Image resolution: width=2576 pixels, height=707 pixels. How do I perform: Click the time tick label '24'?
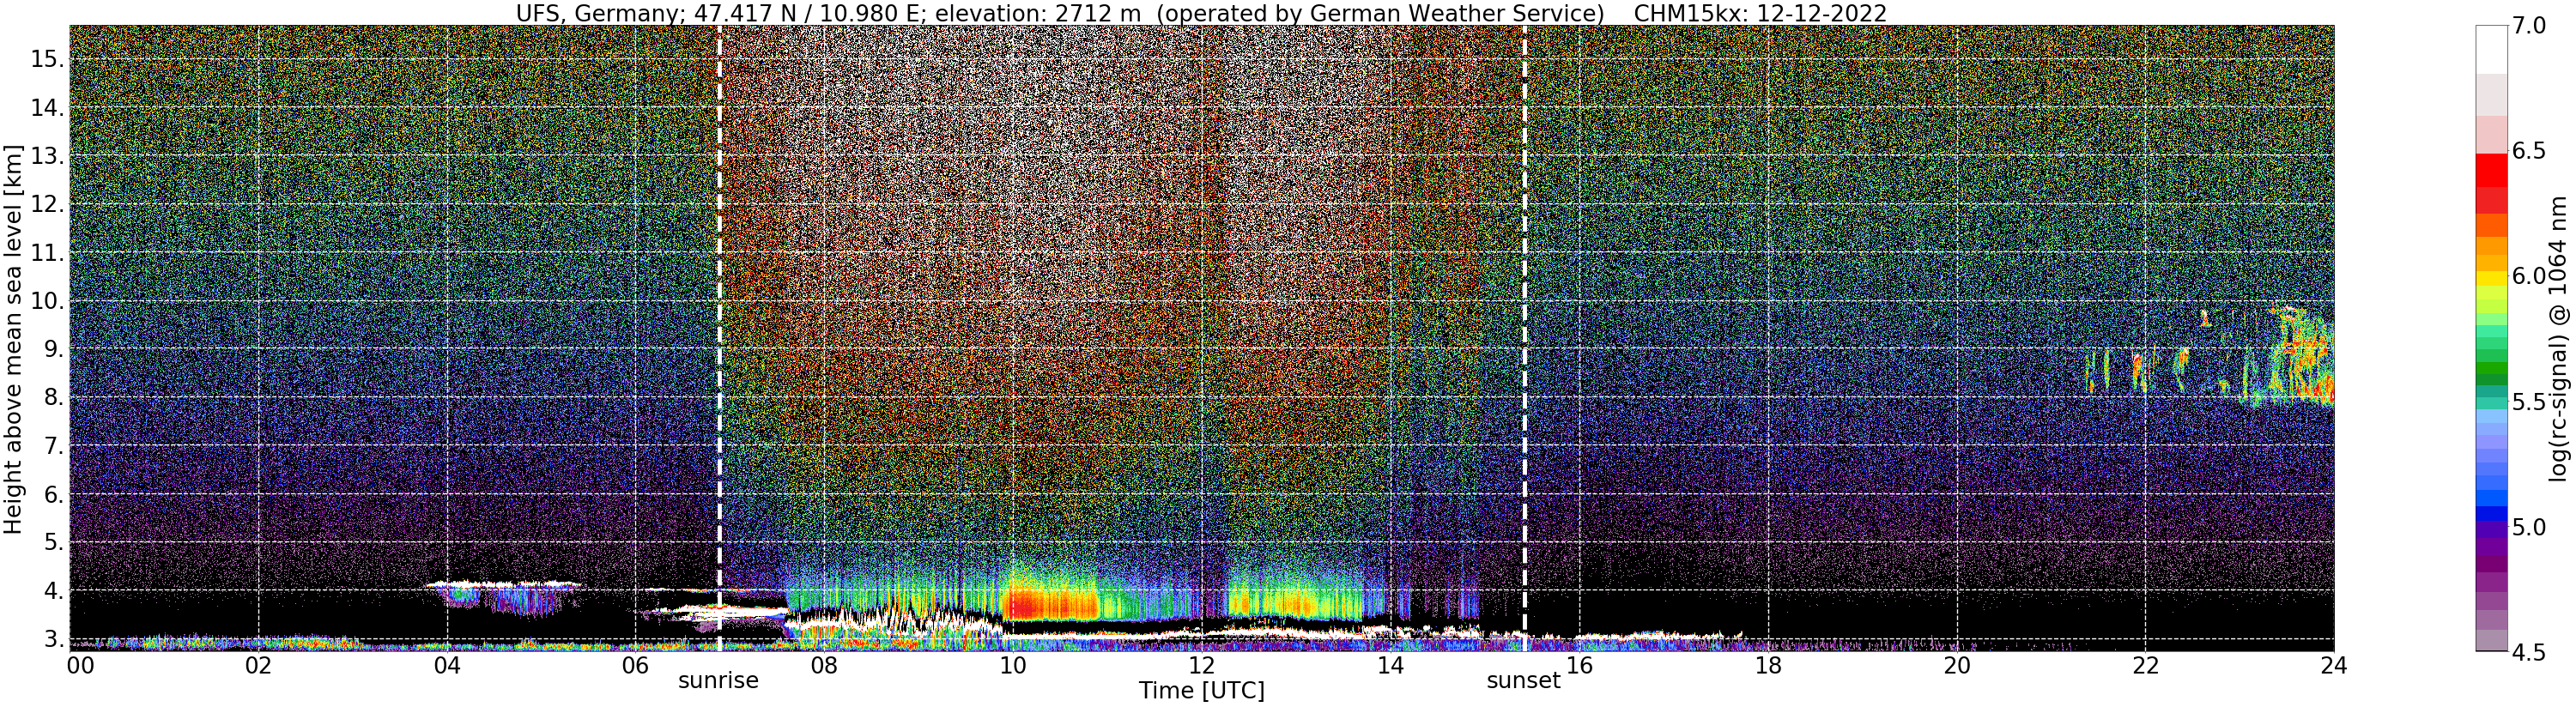[2333, 665]
